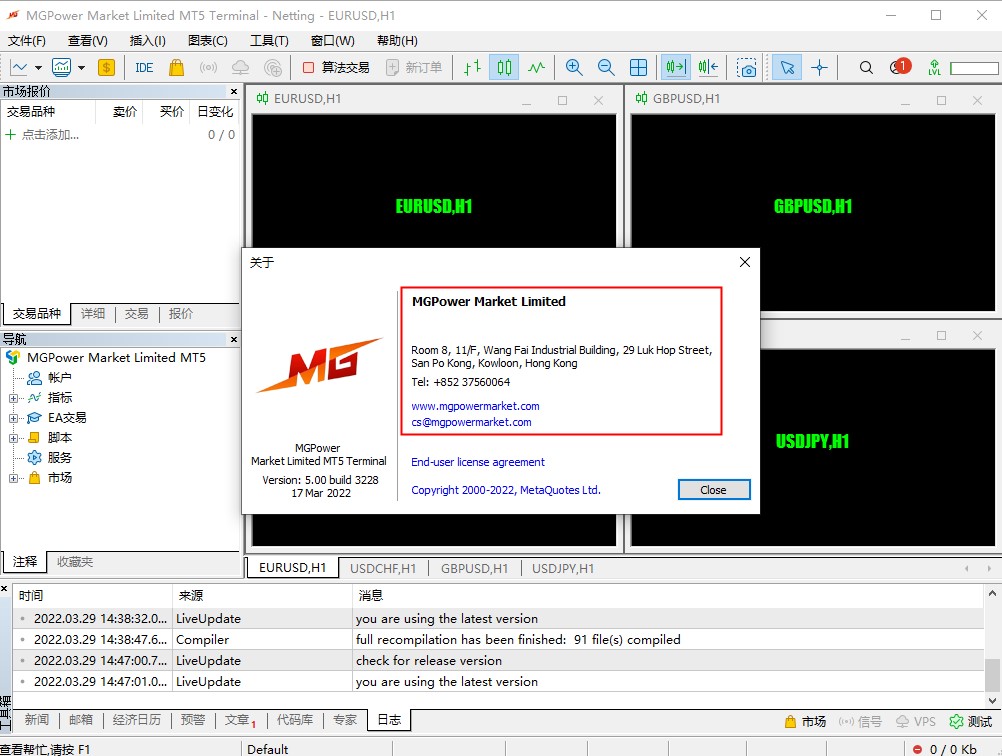Toggle the 算法交易 algo trading button
This screenshot has height=756, width=1002.
point(336,67)
